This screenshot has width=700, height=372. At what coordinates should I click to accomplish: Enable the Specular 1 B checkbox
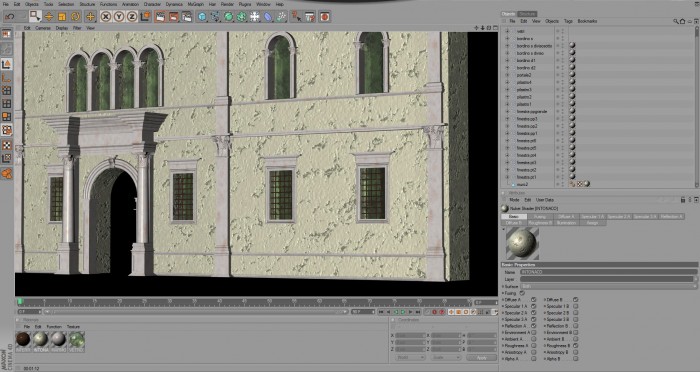pos(576,306)
